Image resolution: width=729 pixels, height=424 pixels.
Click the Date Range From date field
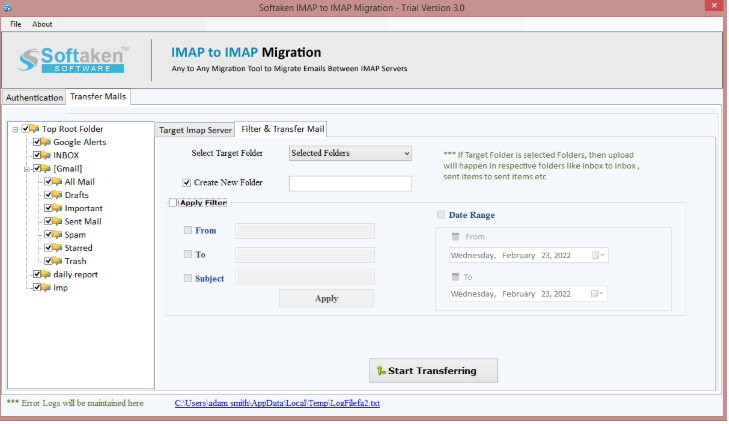529,255
